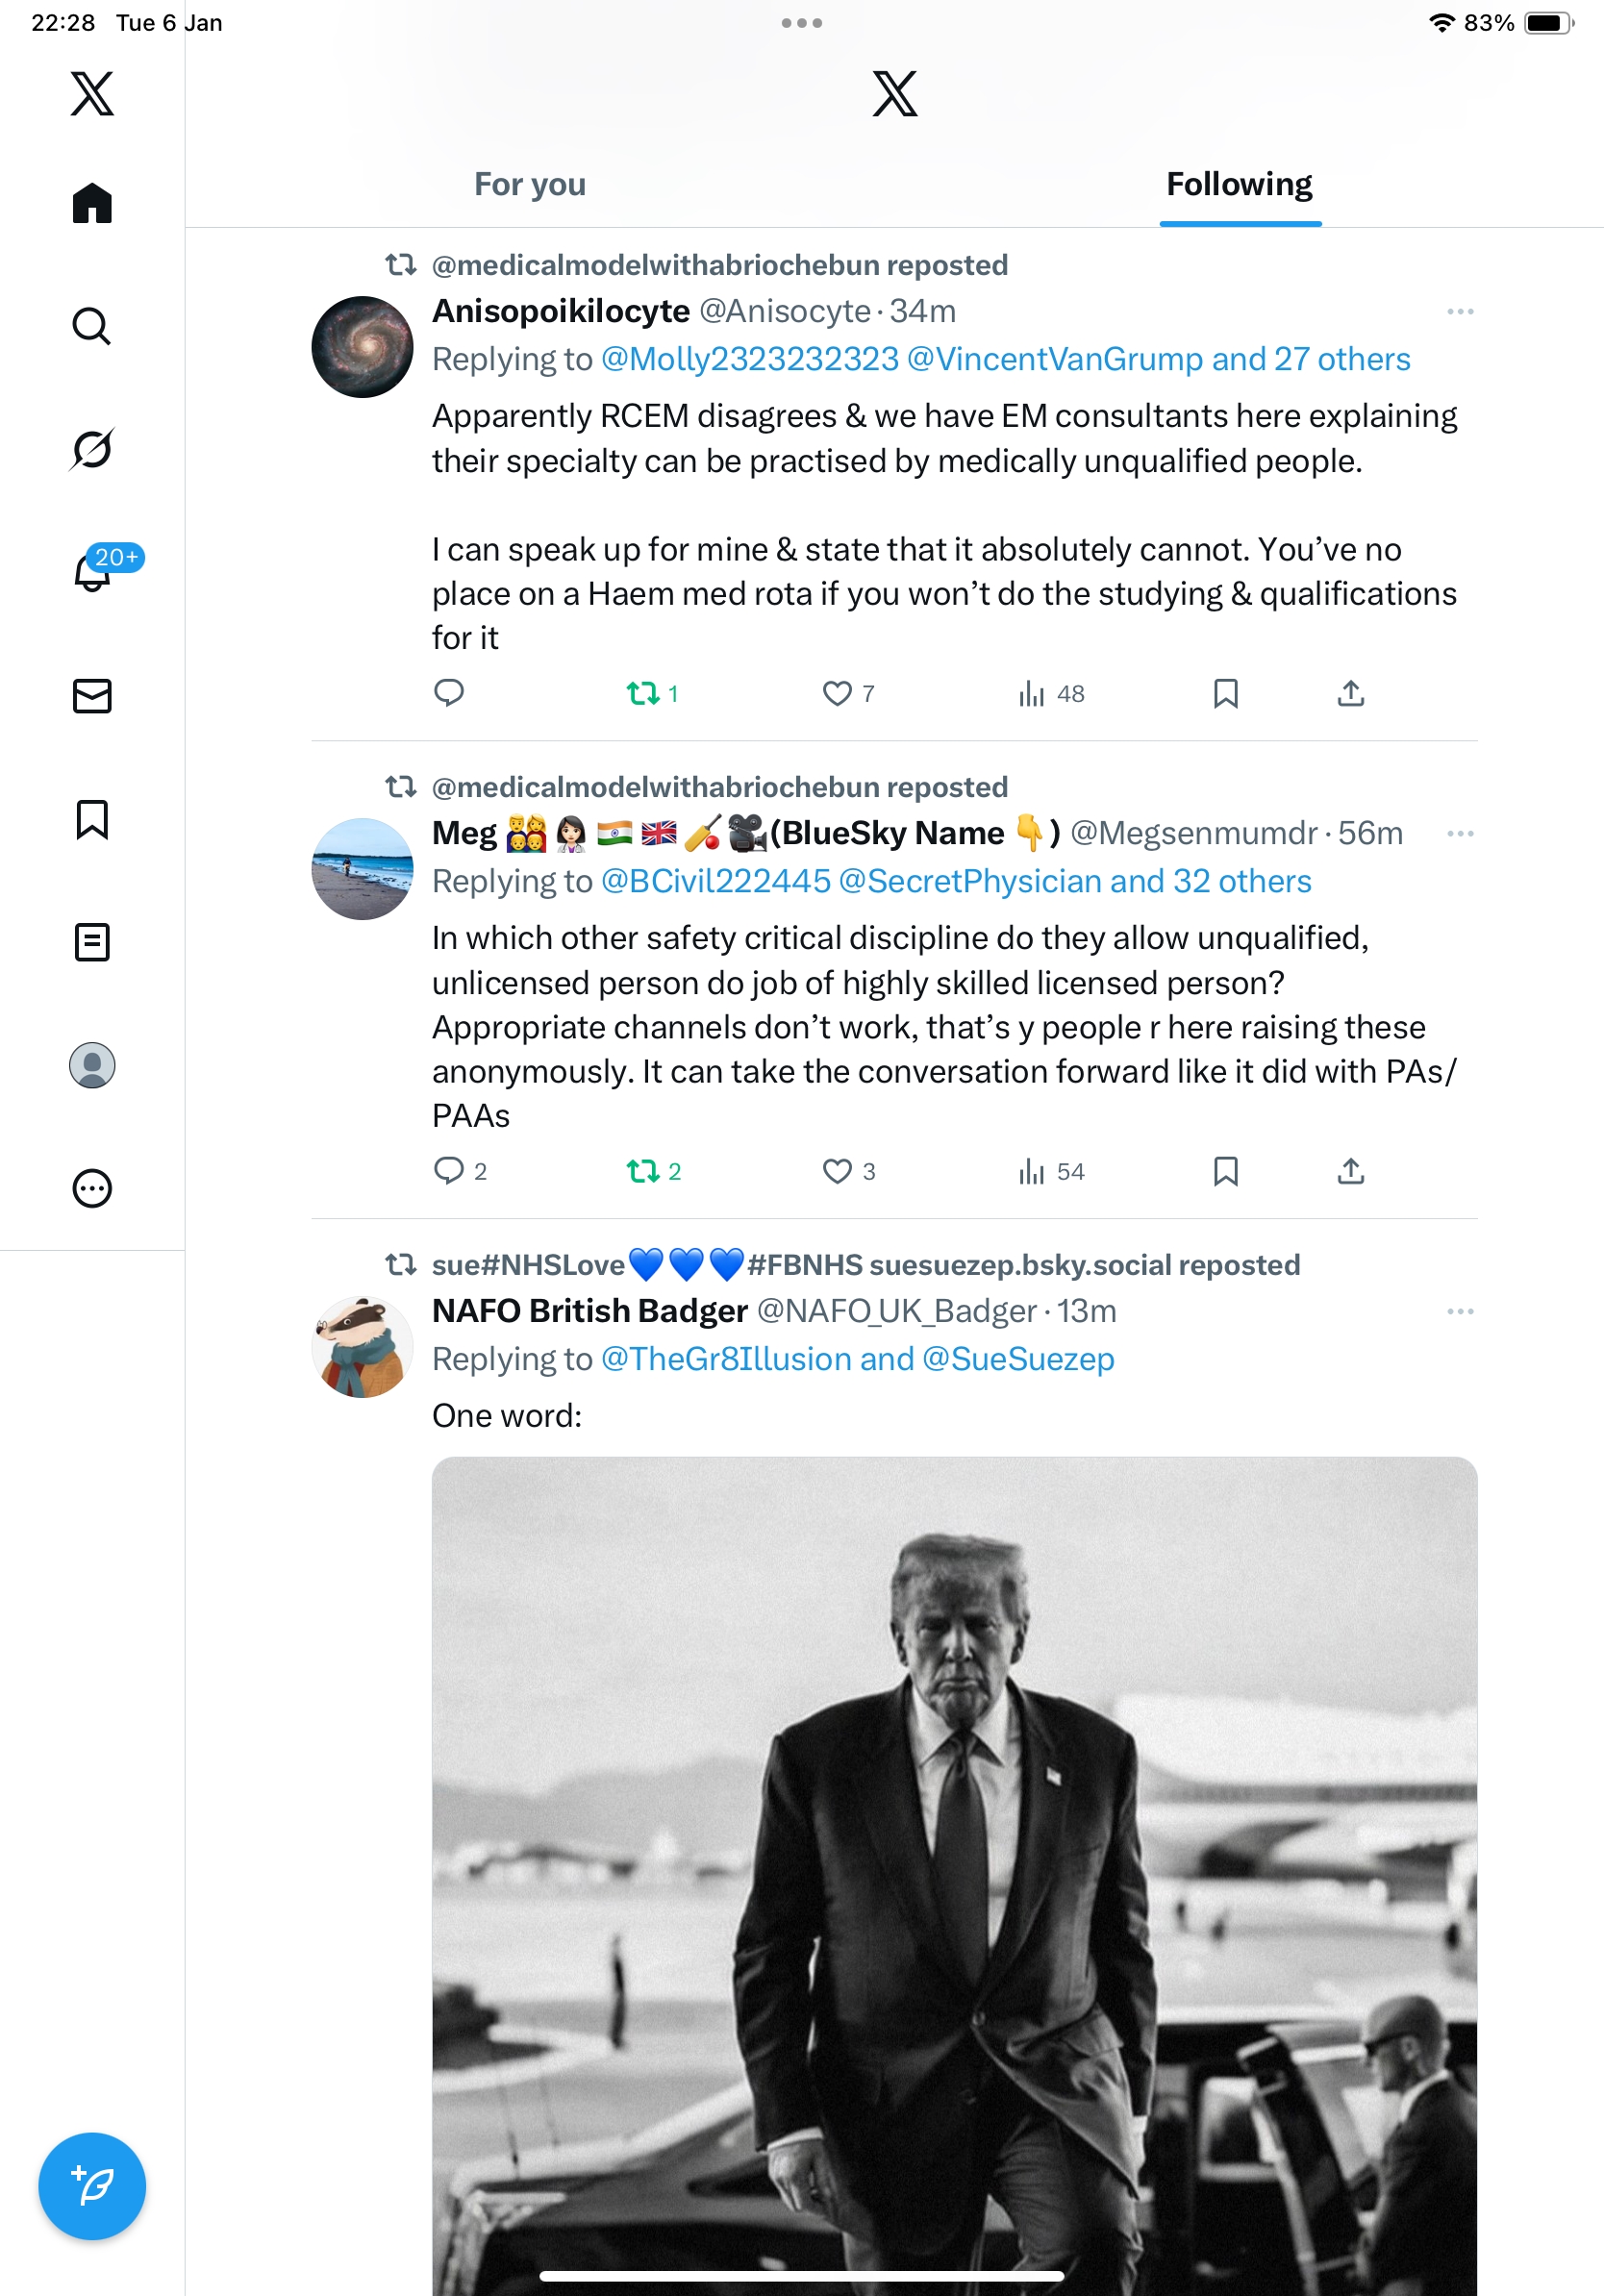Open more options for Anisopoikilocyte post
This screenshot has width=1604, height=2296.
click(1460, 312)
